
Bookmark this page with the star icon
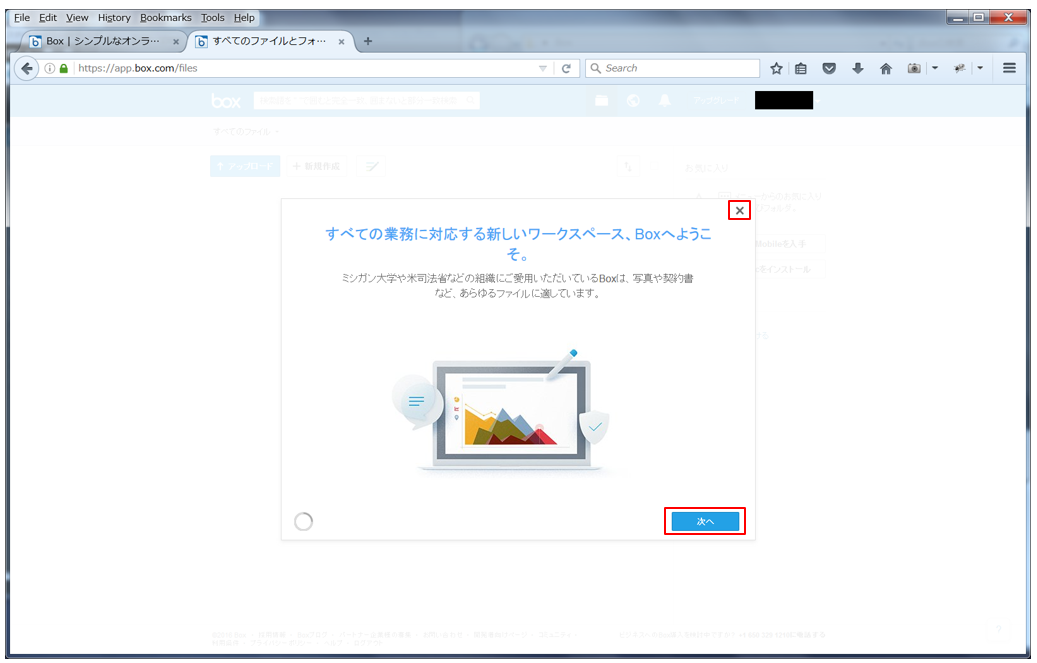point(776,68)
